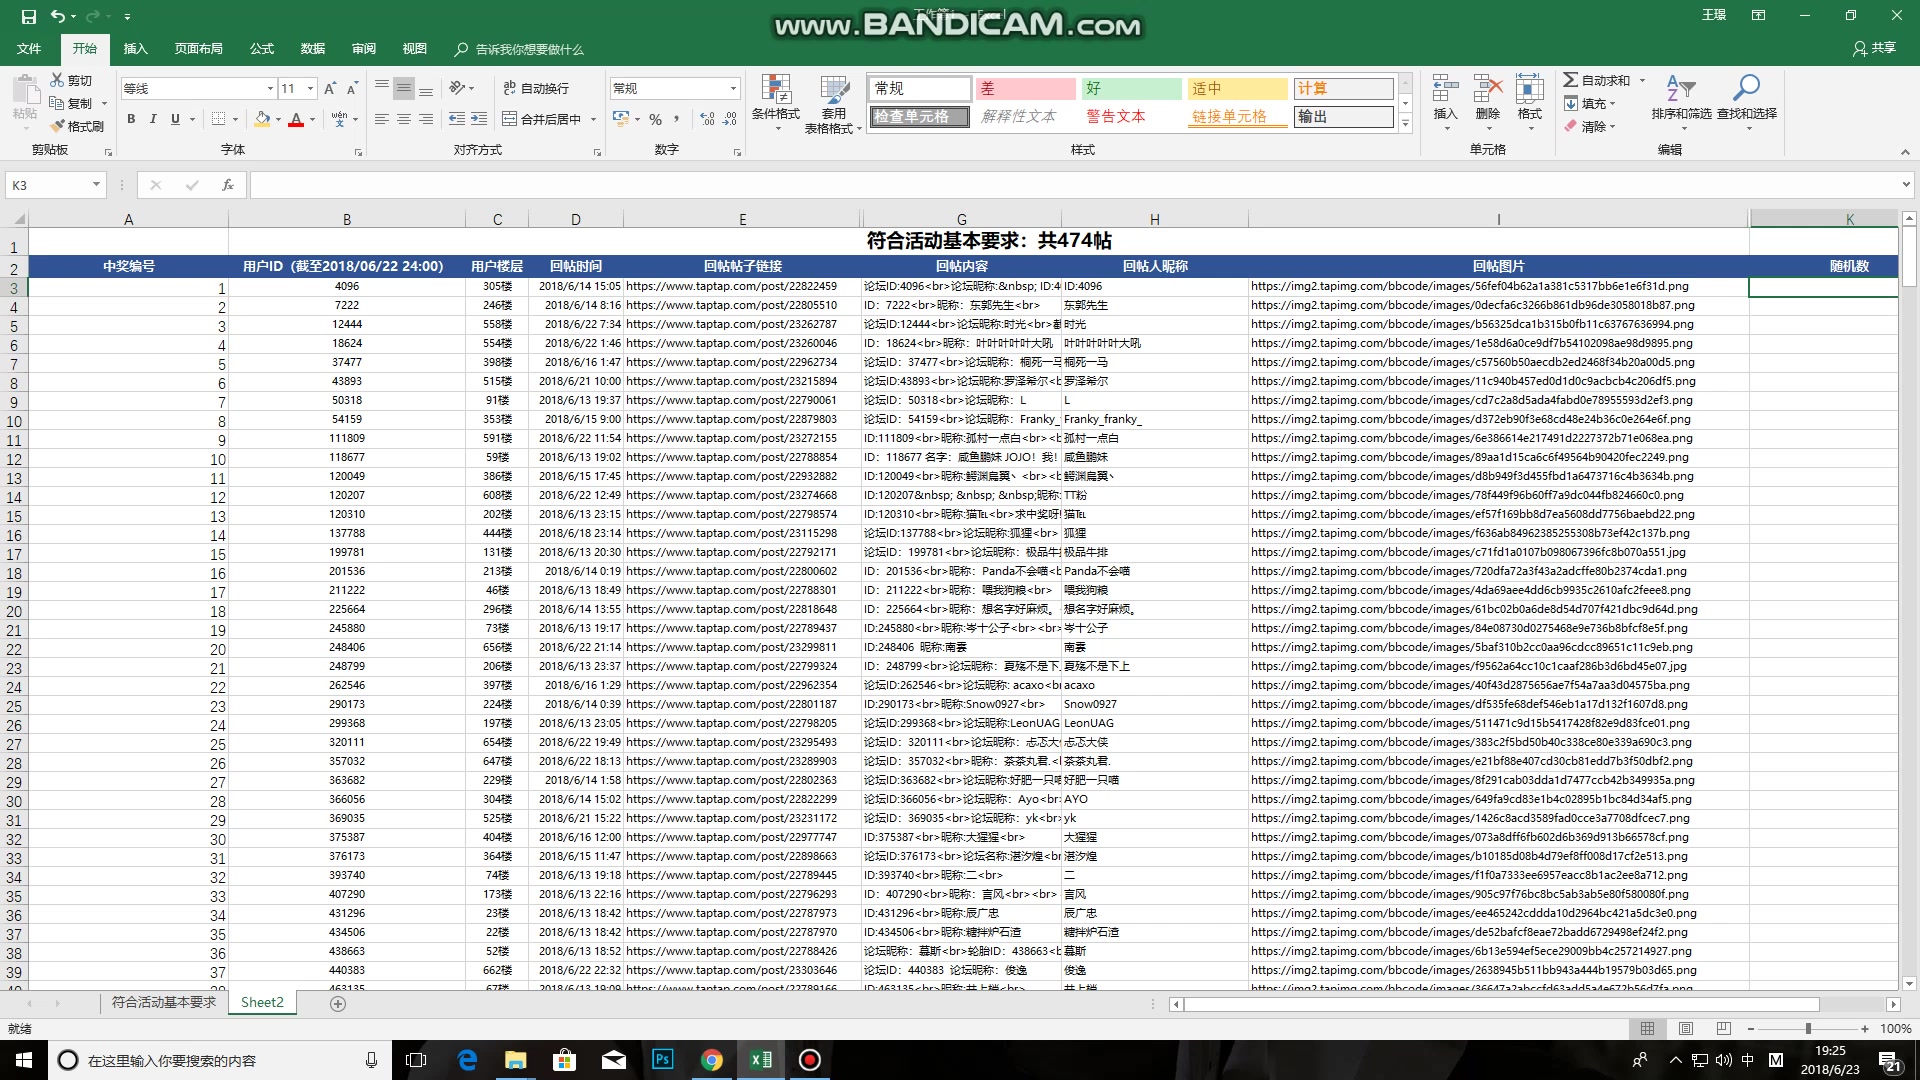Apply percent style number format
The image size is (1920, 1080).
(655, 119)
